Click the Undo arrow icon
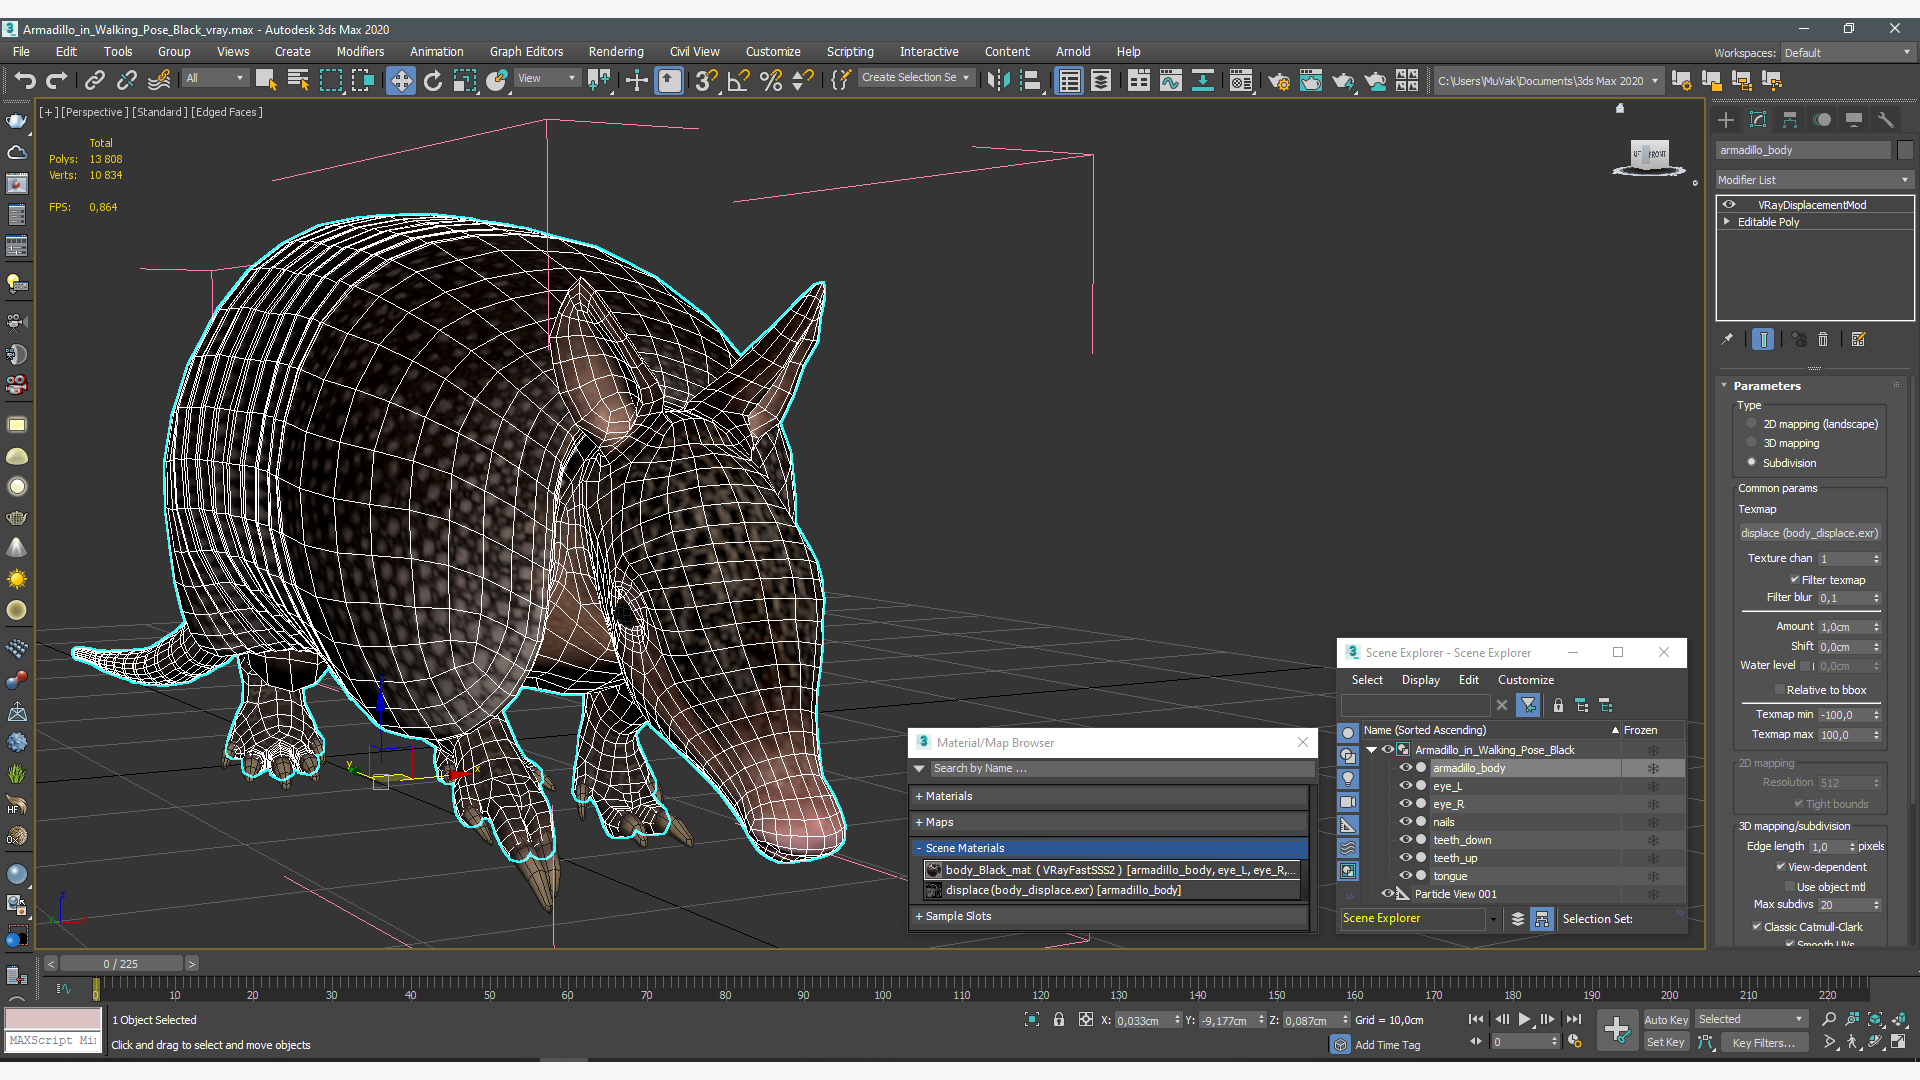The image size is (1920, 1080). click(x=24, y=80)
